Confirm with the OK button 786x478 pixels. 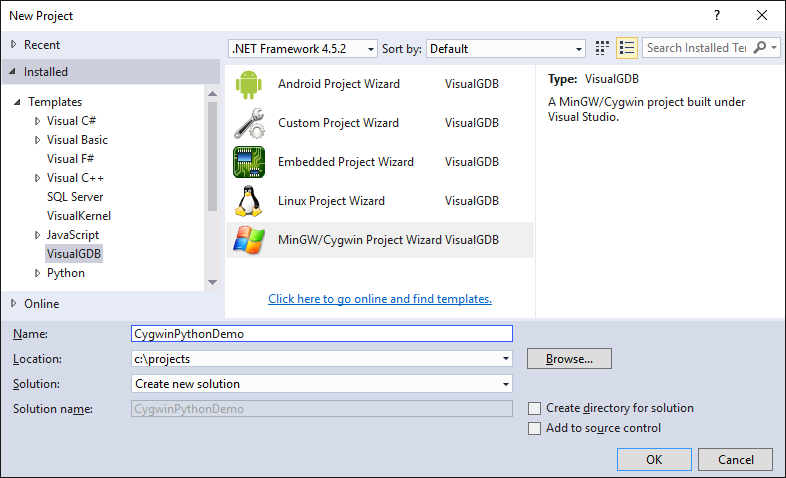coord(654,459)
